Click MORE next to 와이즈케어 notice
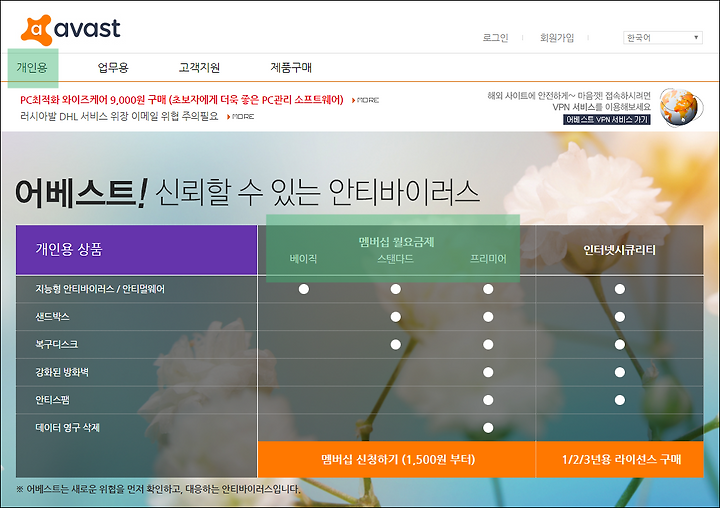This screenshot has height=508, width=720. pyautogui.click(x=366, y=100)
